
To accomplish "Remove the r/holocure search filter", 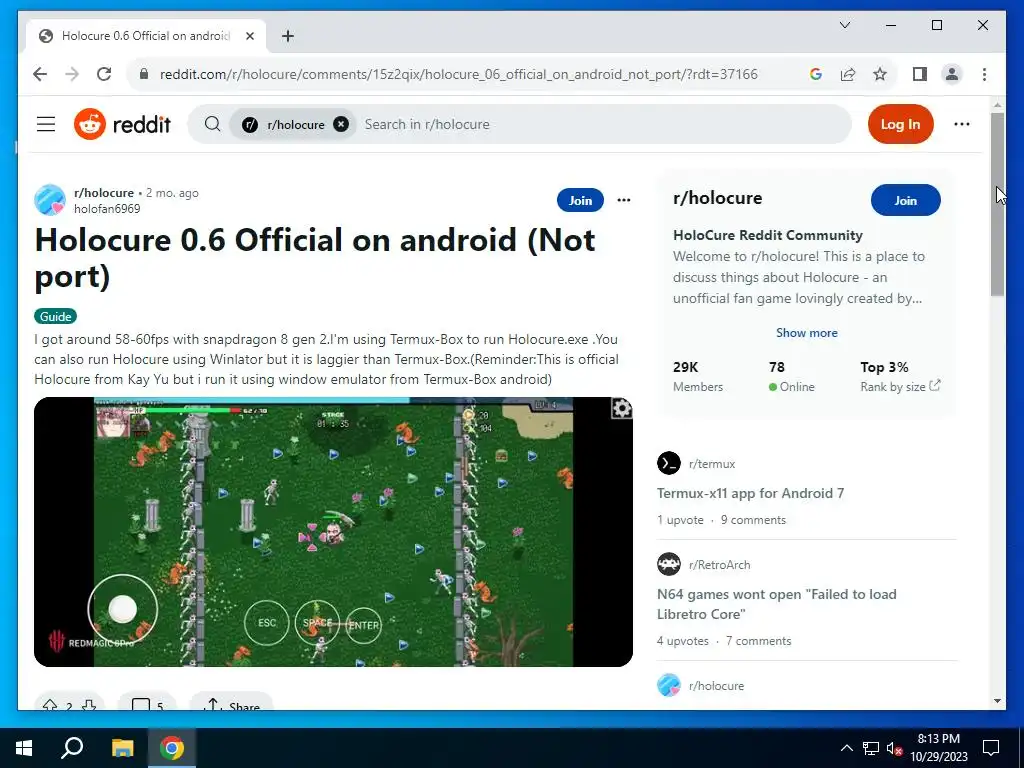I will (341, 124).
